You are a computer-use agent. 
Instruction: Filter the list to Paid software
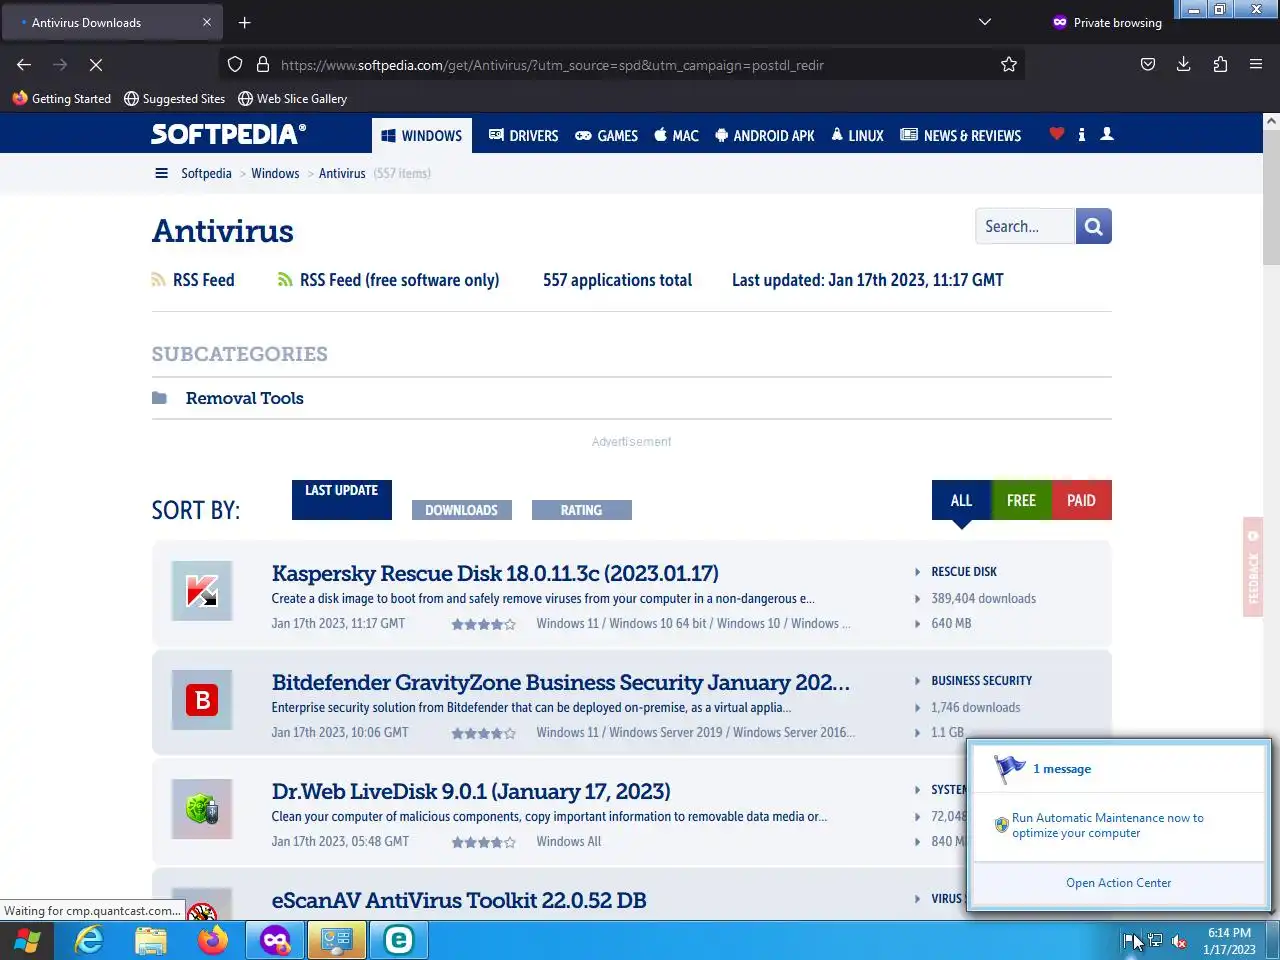1081,500
